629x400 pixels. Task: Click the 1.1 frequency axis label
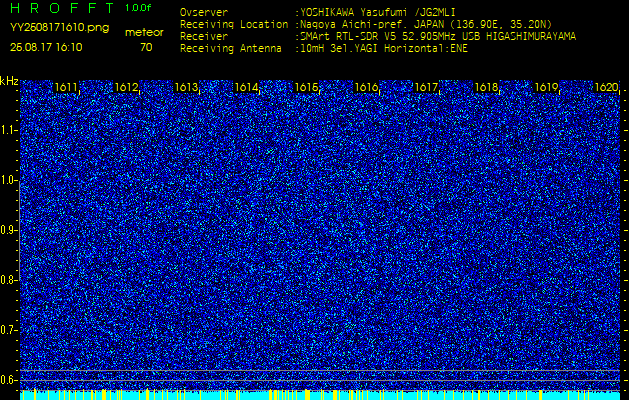pos(8,130)
